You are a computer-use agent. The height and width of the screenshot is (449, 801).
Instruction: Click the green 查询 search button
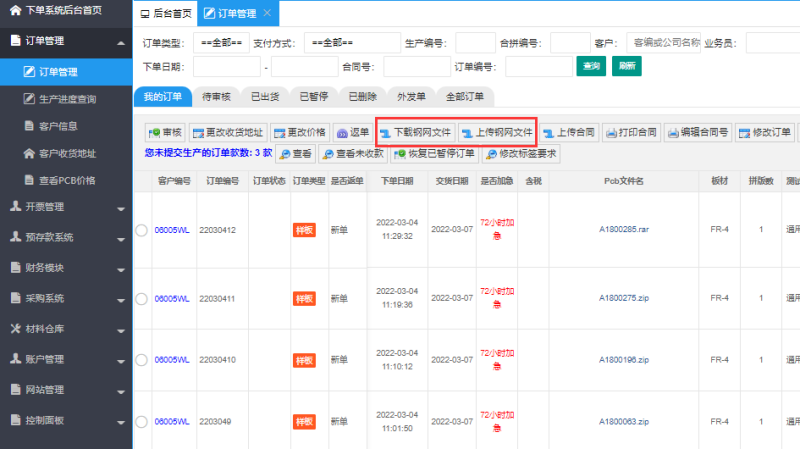pos(590,66)
